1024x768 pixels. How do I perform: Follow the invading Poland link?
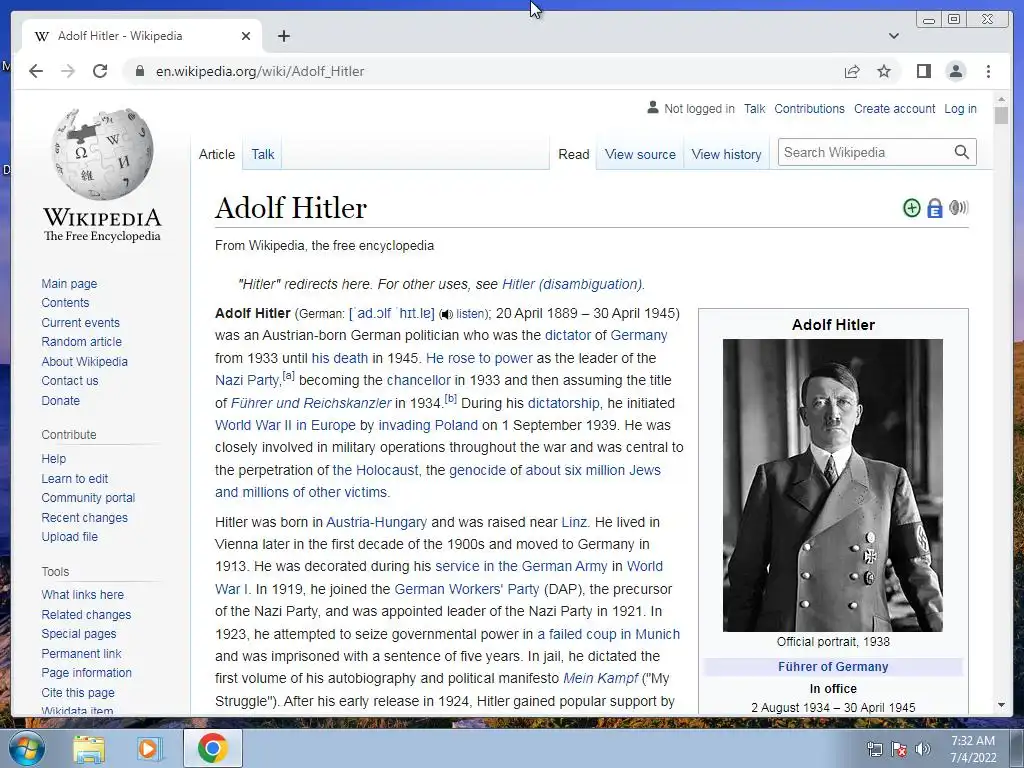pos(428,425)
